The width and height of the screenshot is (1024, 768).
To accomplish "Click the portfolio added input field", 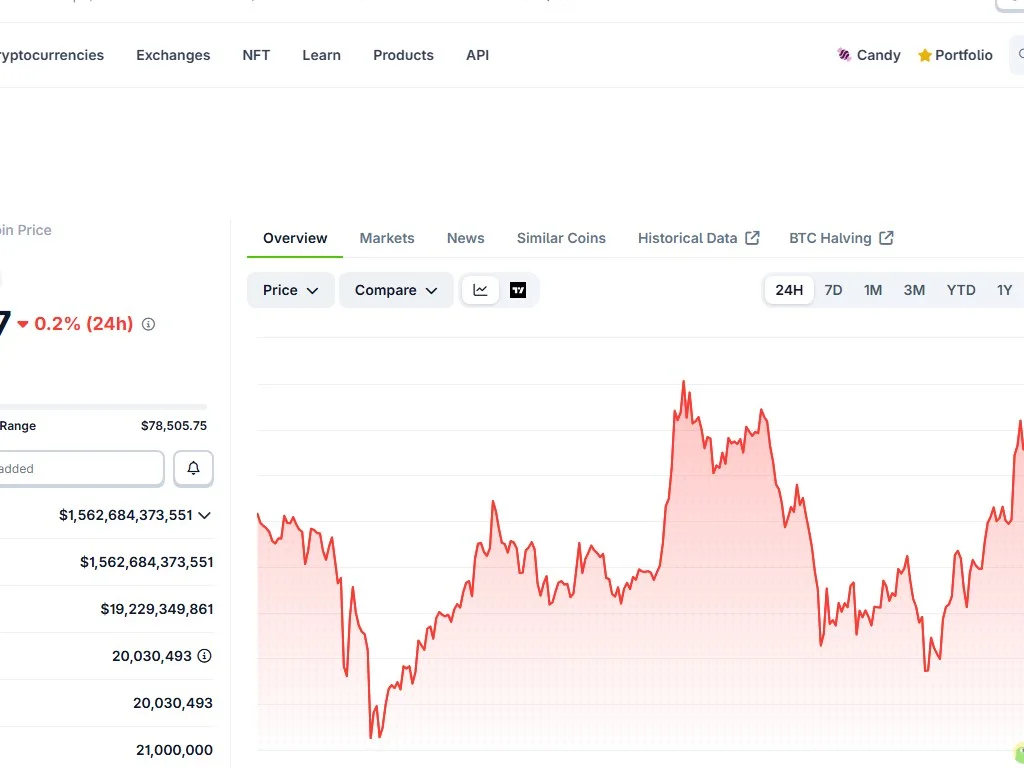I will [x=81, y=468].
